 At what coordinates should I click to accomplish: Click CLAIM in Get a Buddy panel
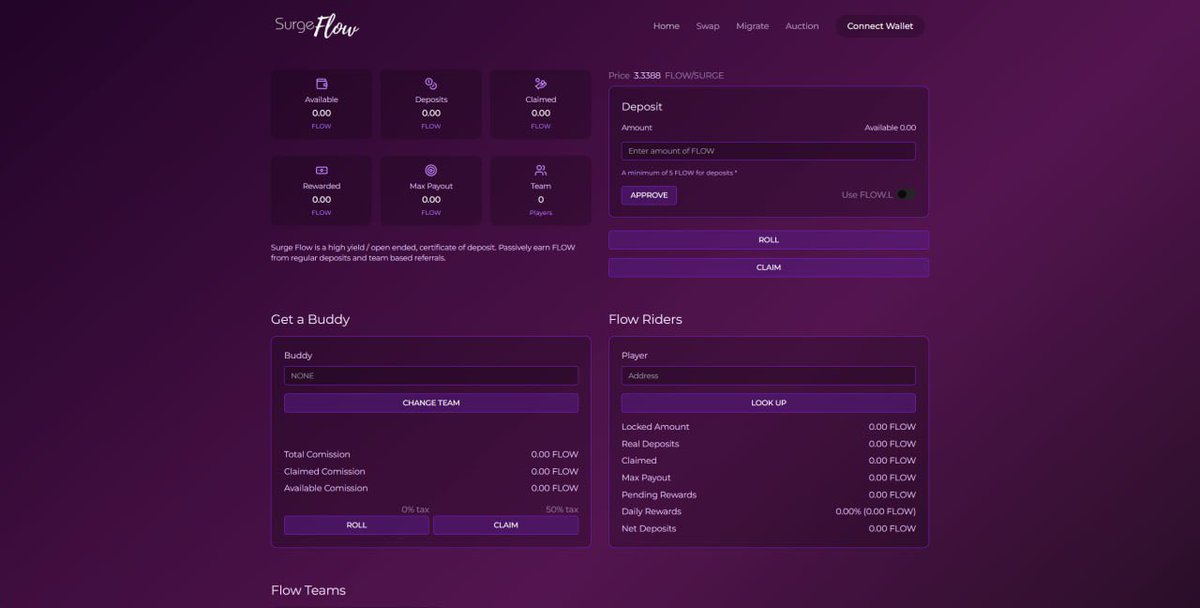[x=506, y=525]
